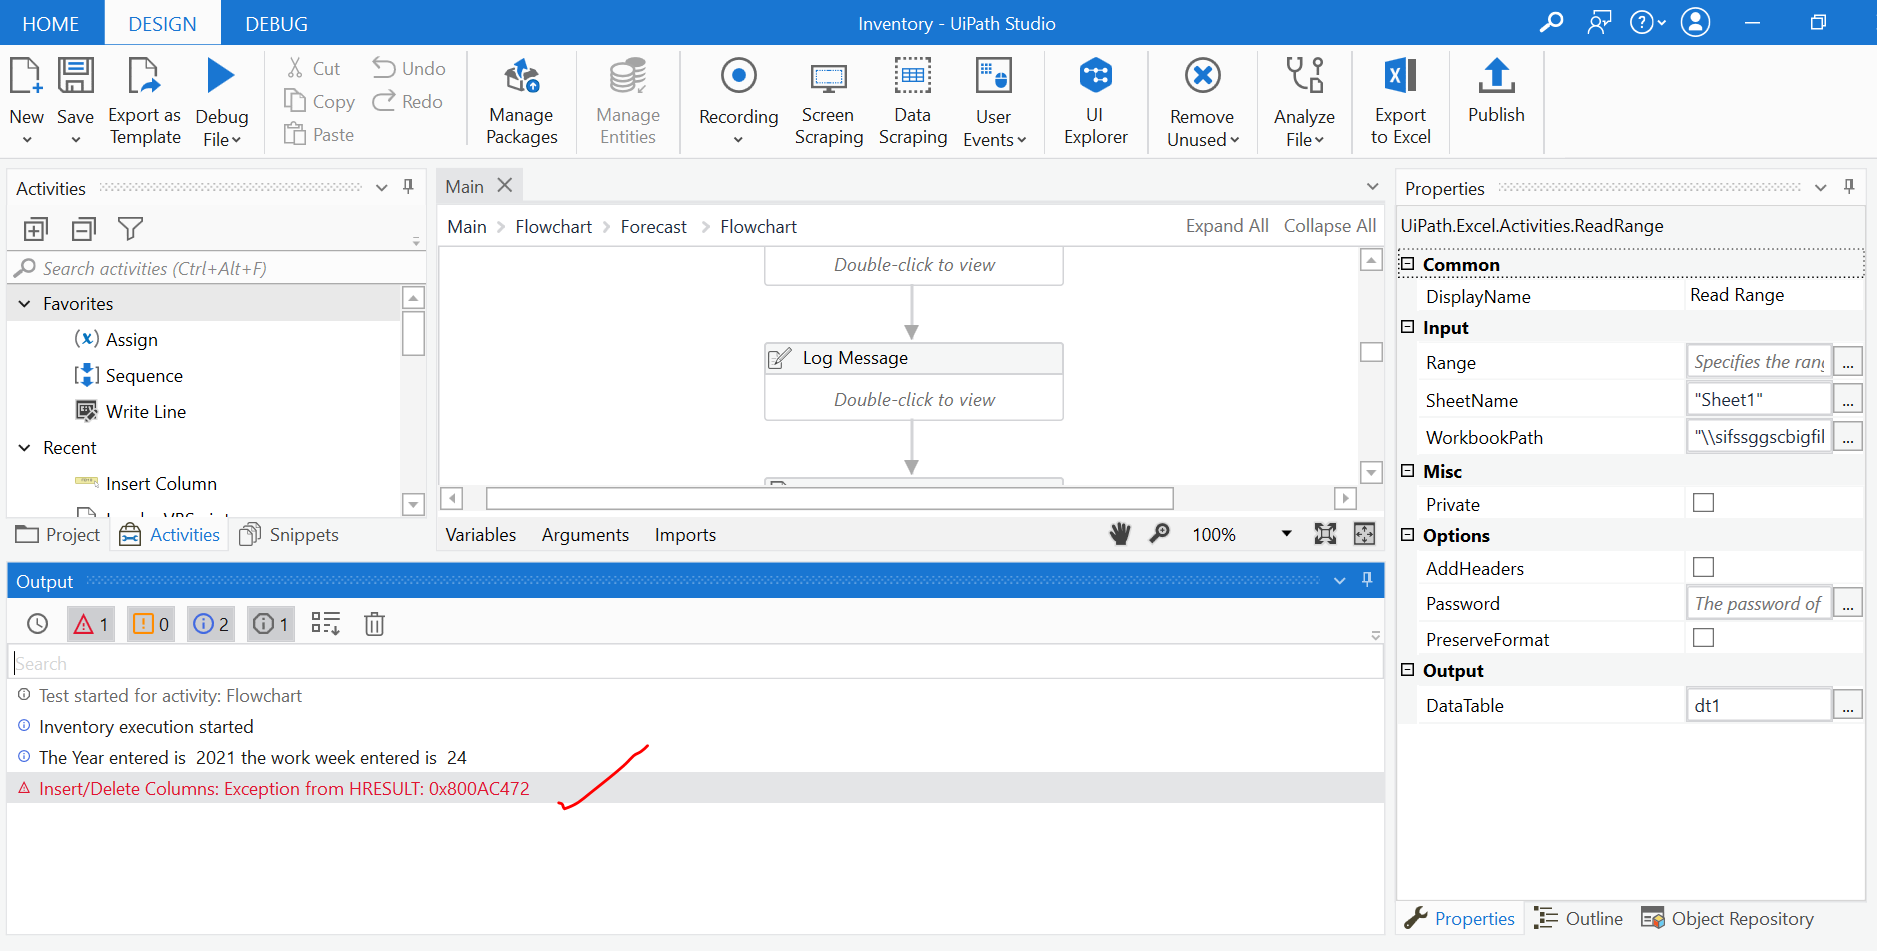1877x951 pixels.
Task: Open the feedback icon in title bar
Action: (x=1599, y=22)
